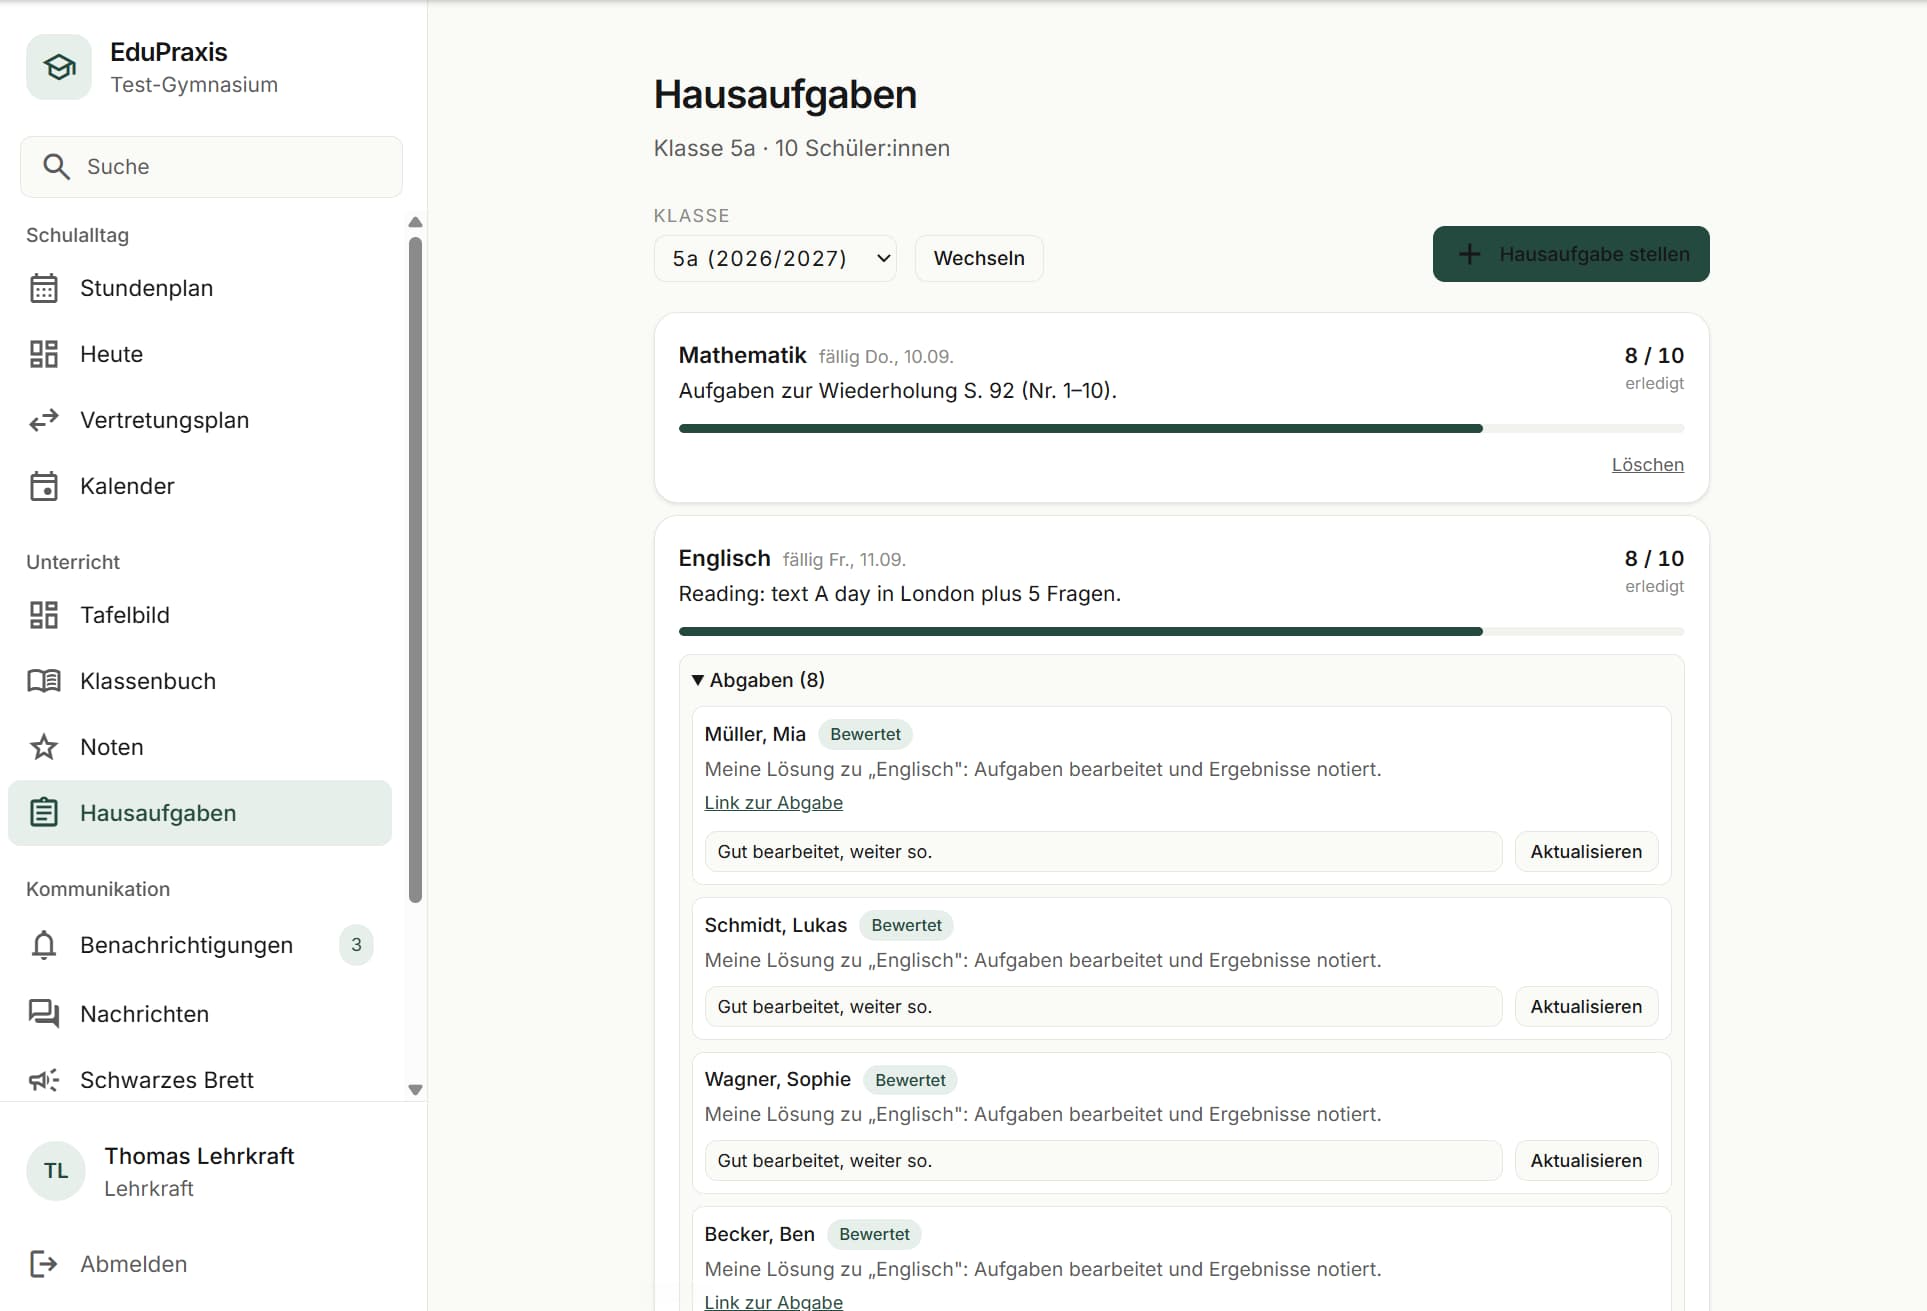Focus the Suche search field

[211, 167]
